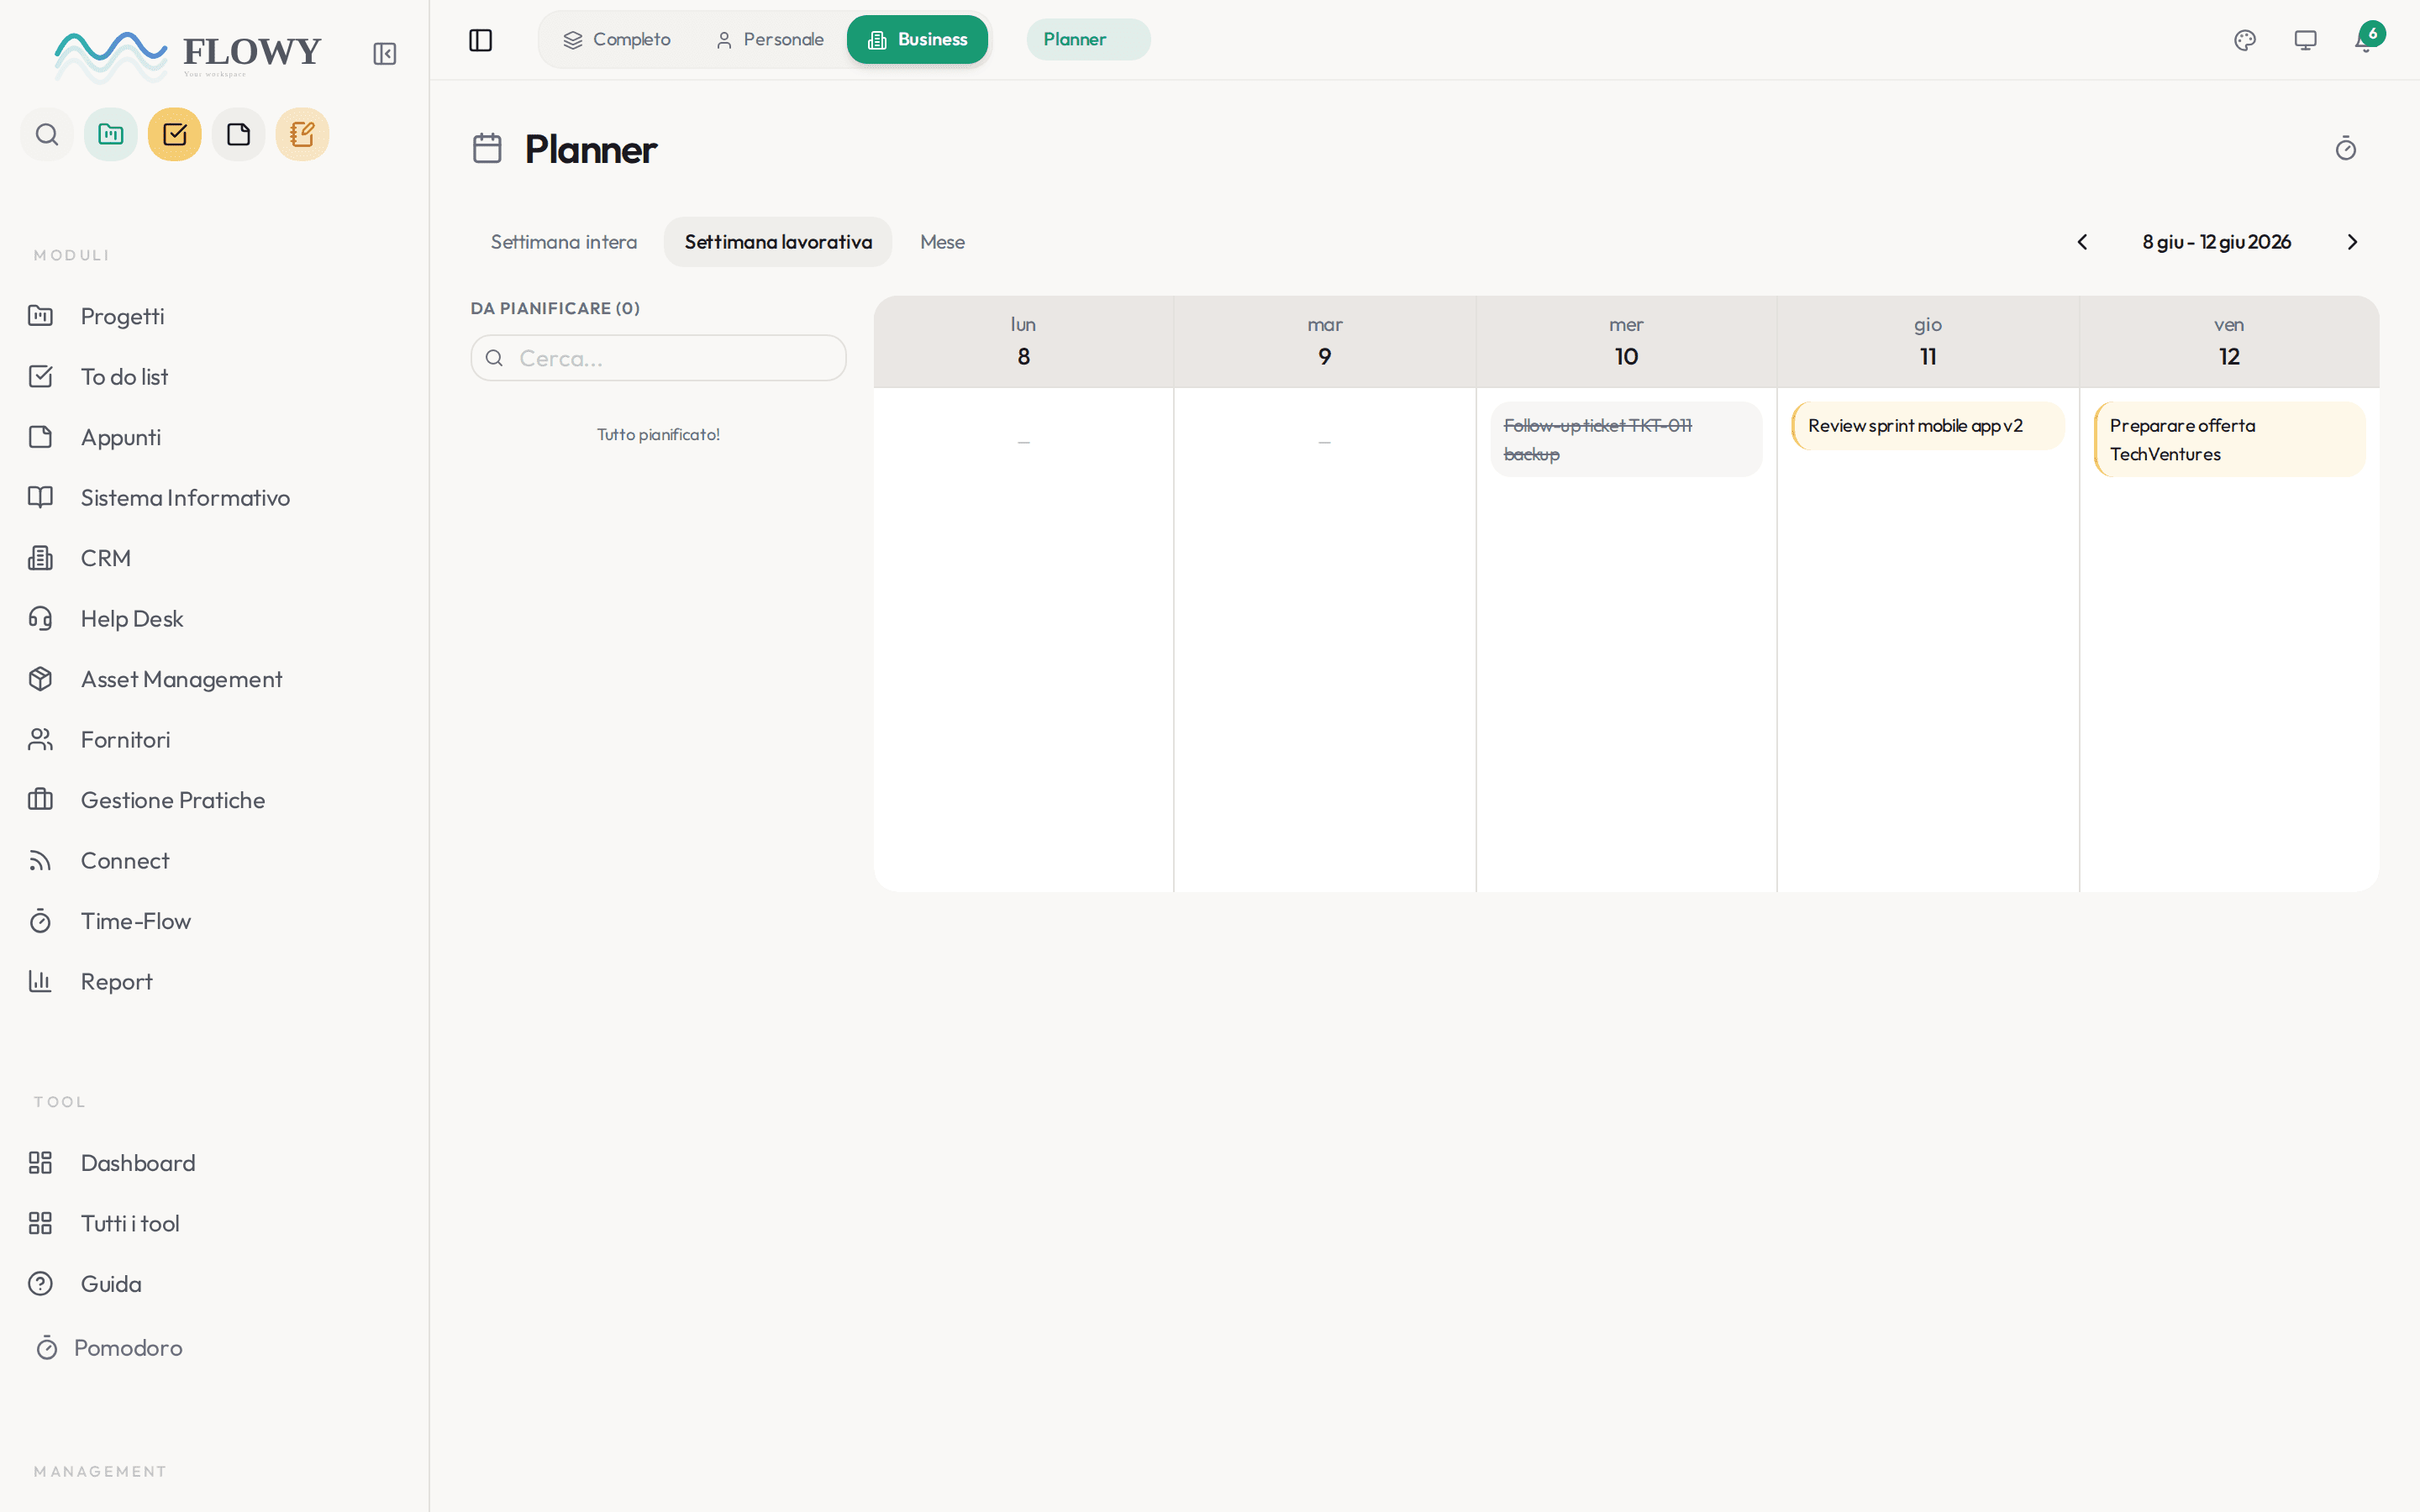Image resolution: width=2420 pixels, height=1512 pixels.
Task: Click the lun 8 day header
Action: click(1023, 342)
